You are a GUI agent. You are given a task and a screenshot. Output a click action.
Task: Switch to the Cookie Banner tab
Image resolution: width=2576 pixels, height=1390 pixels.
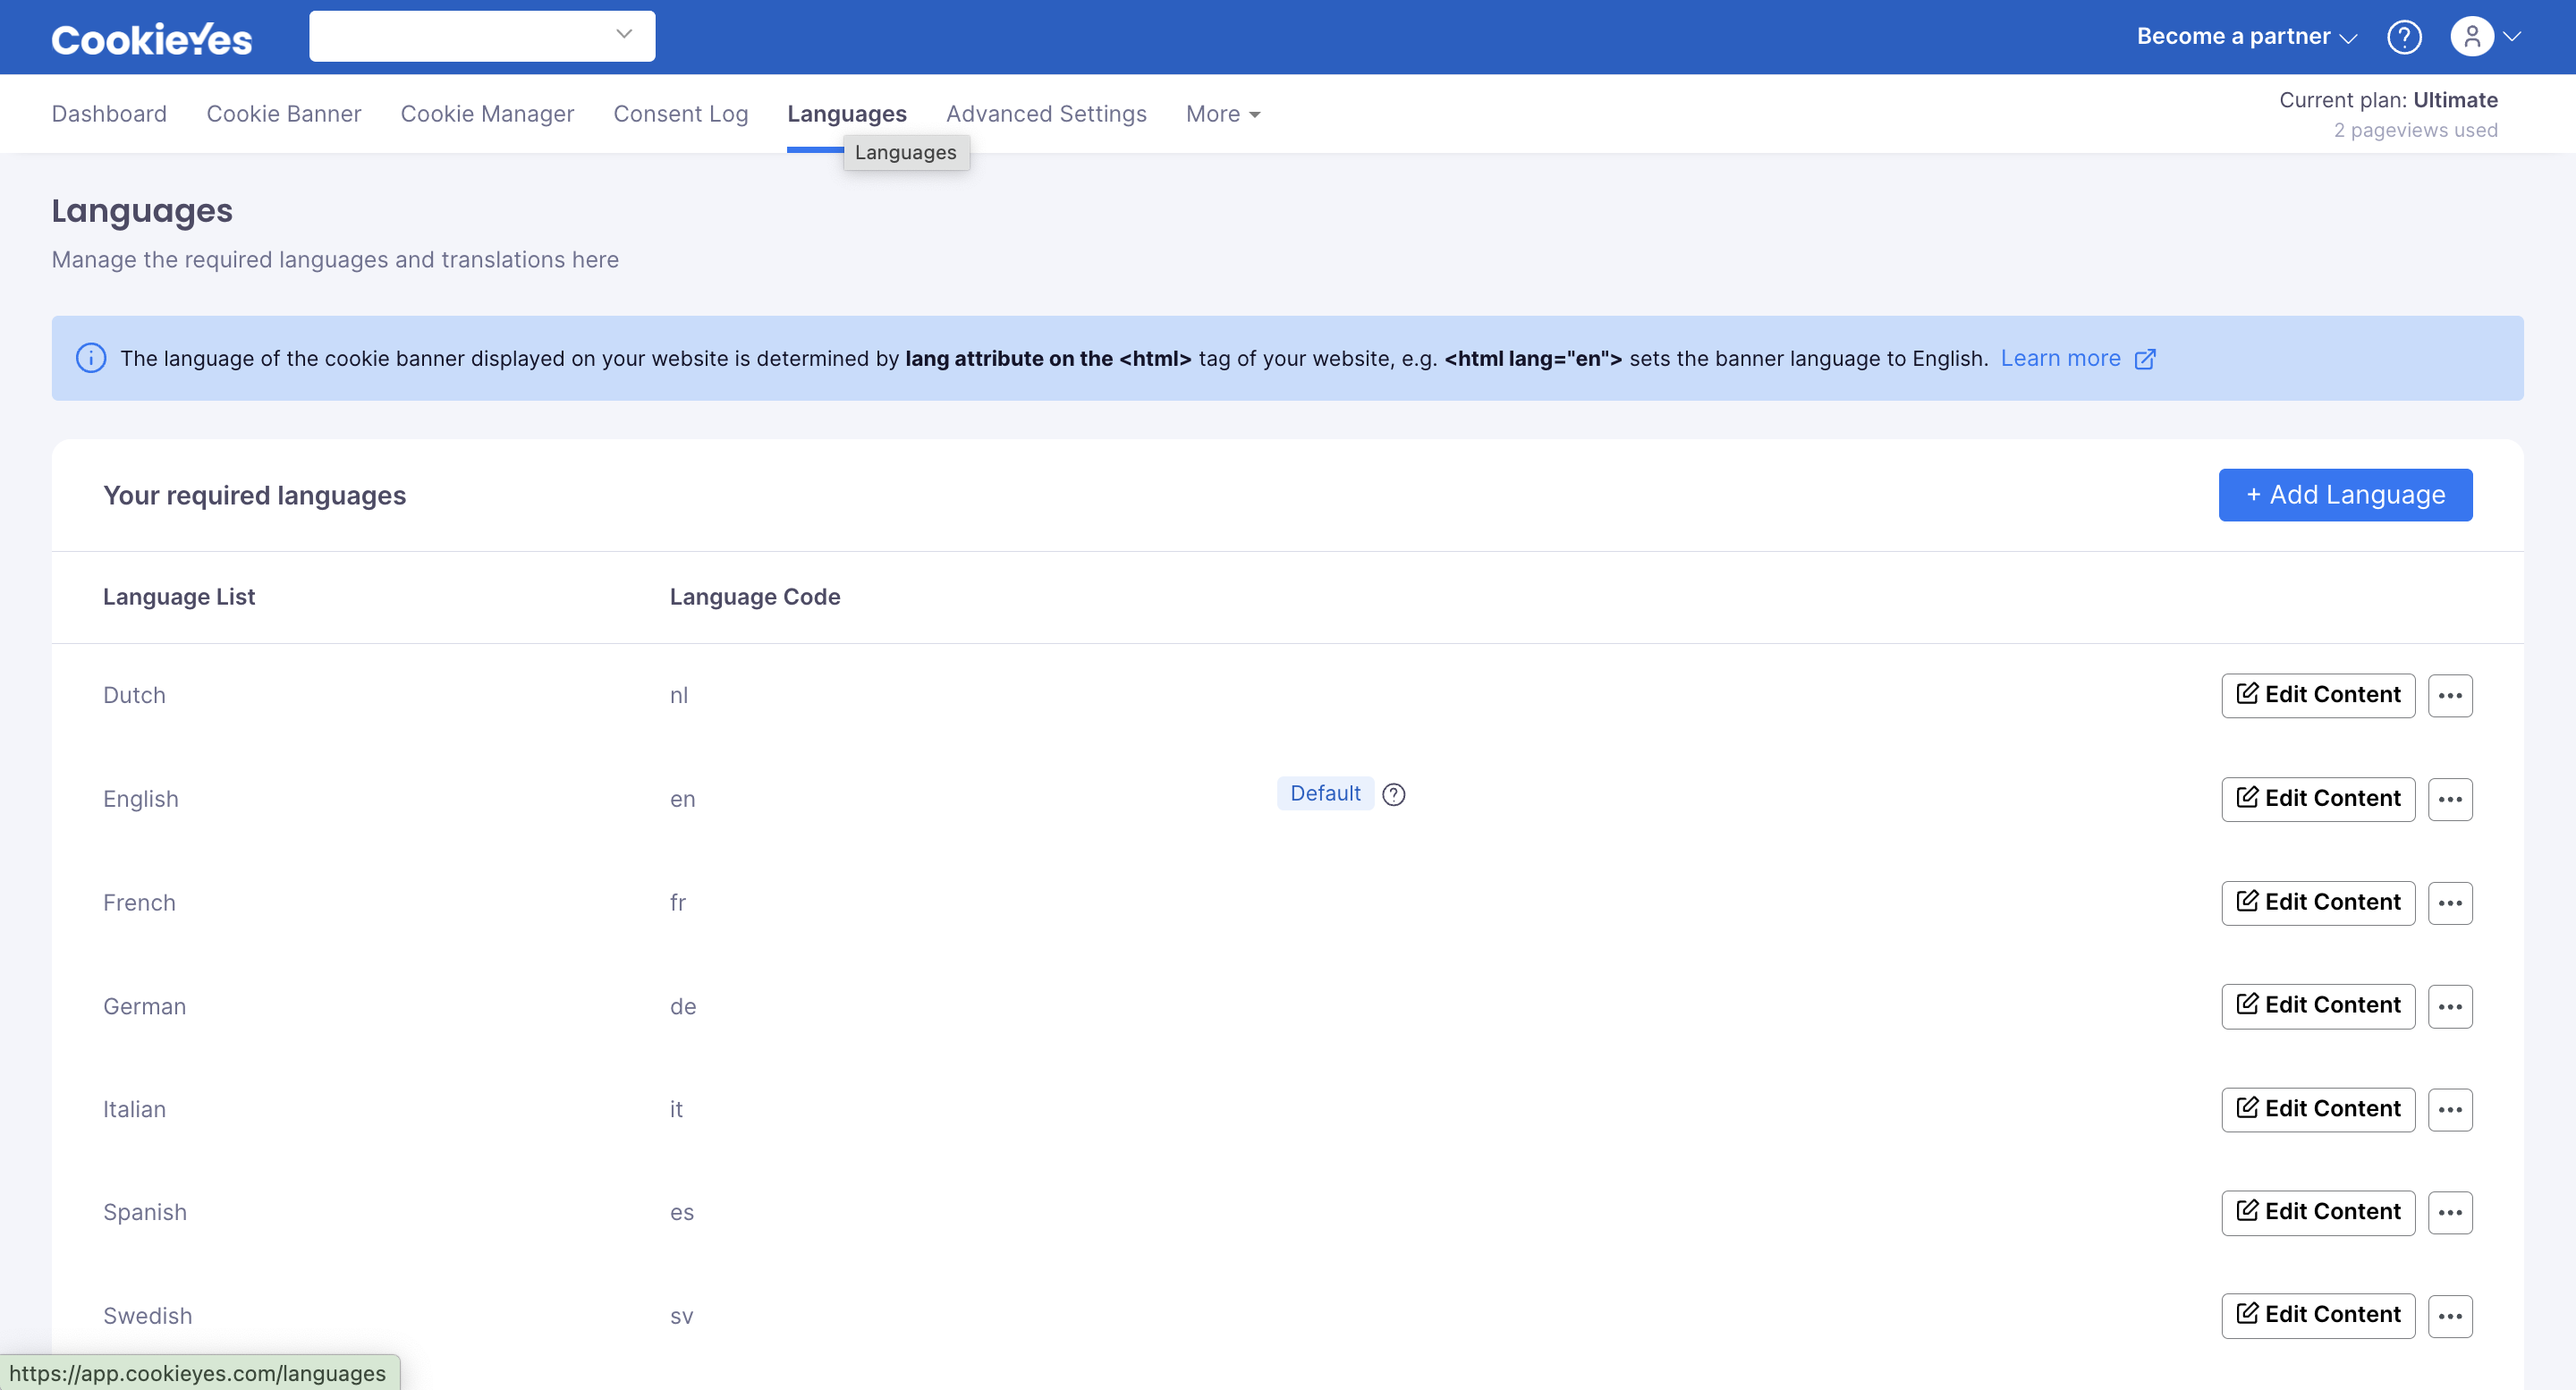tap(283, 114)
